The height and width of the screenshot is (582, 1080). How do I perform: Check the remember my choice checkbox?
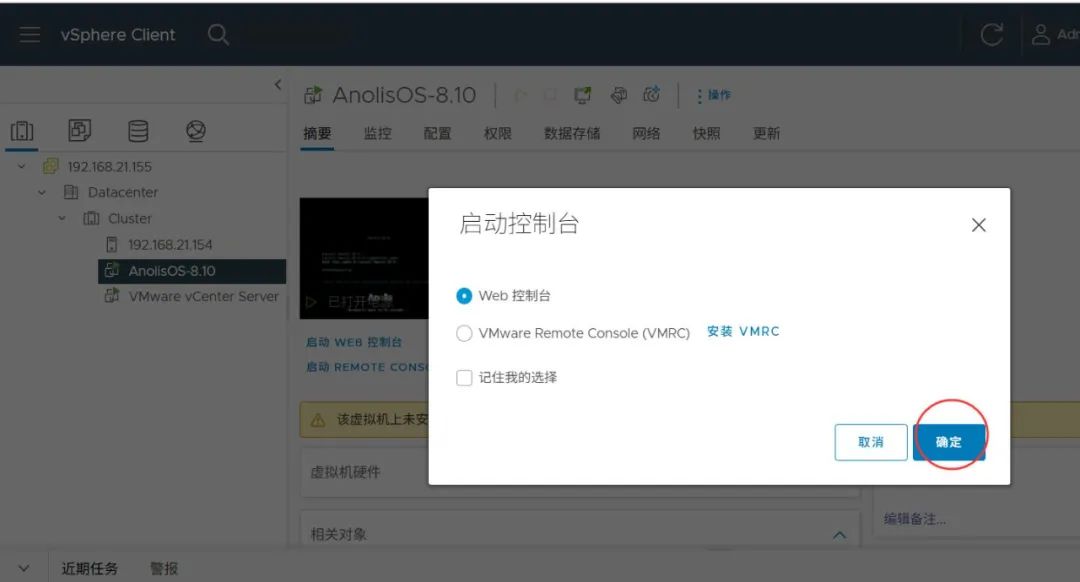coord(464,377)
